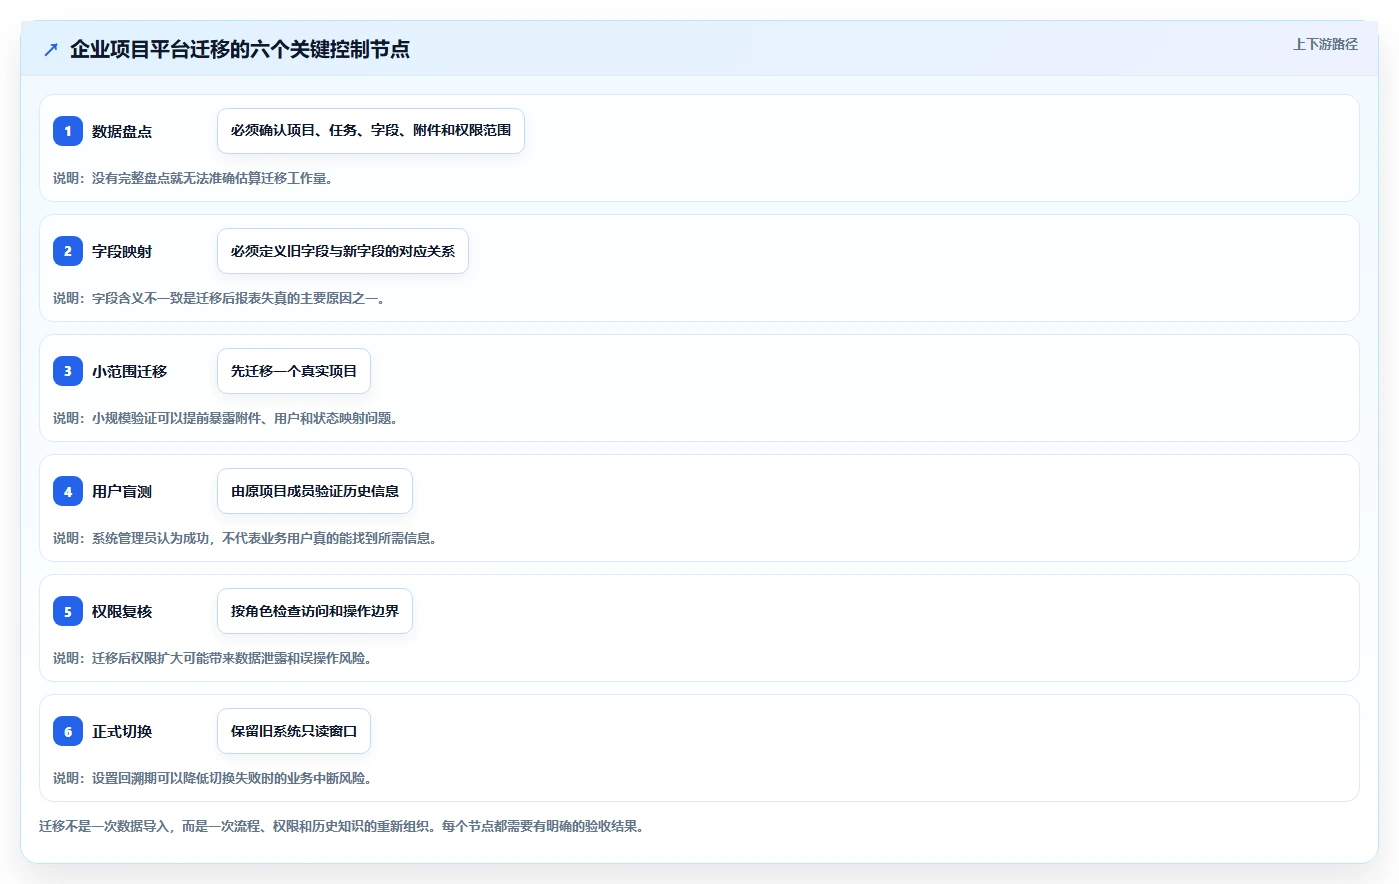
Task: Select the 数据盘点 step title
Action: (122, 131)
